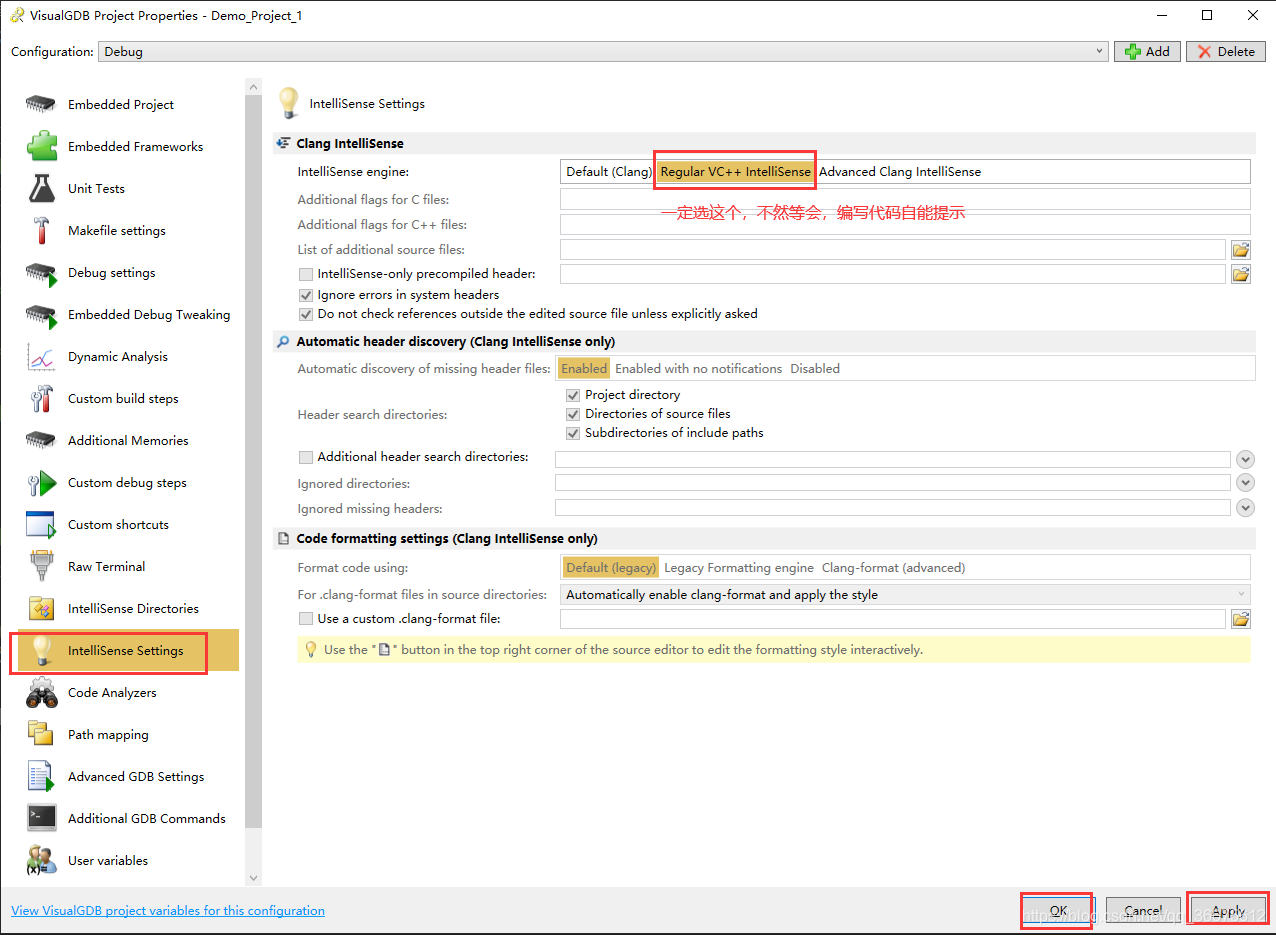Uncheck Project directory header search option
This screenshot has height=935, width=1276.
[573, 395]
